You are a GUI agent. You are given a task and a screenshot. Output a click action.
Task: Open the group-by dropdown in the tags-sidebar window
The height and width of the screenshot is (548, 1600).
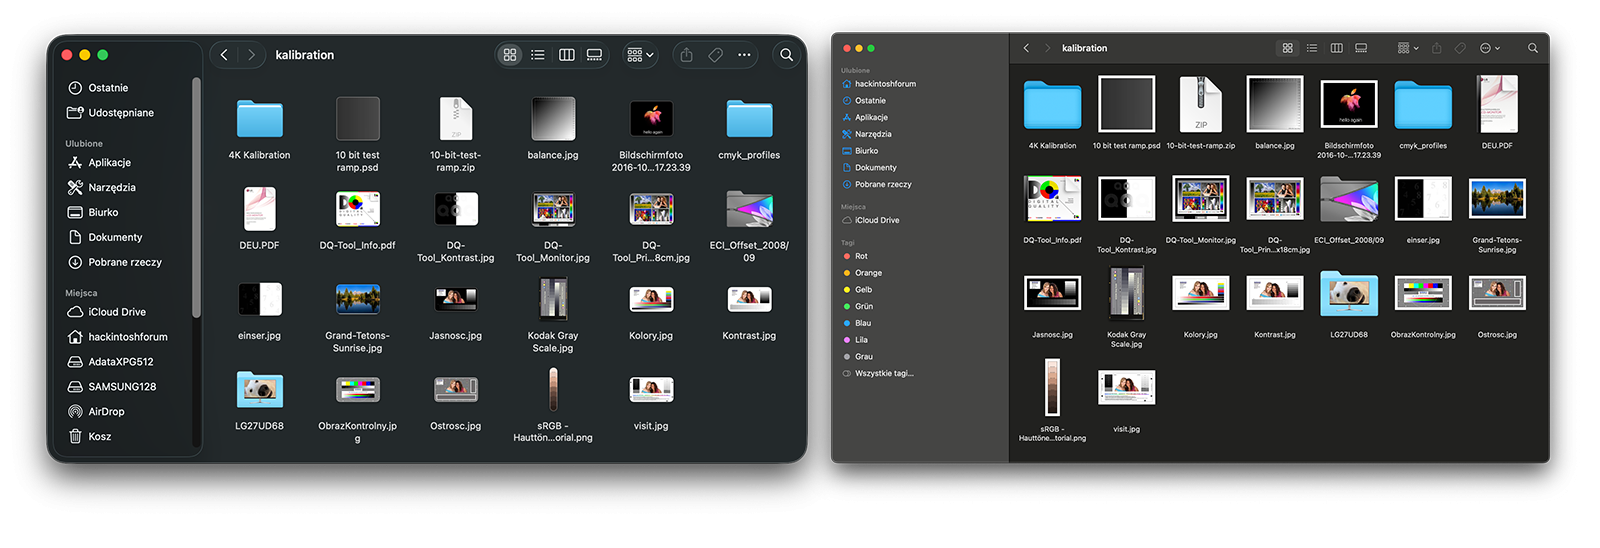(1407, 48)
